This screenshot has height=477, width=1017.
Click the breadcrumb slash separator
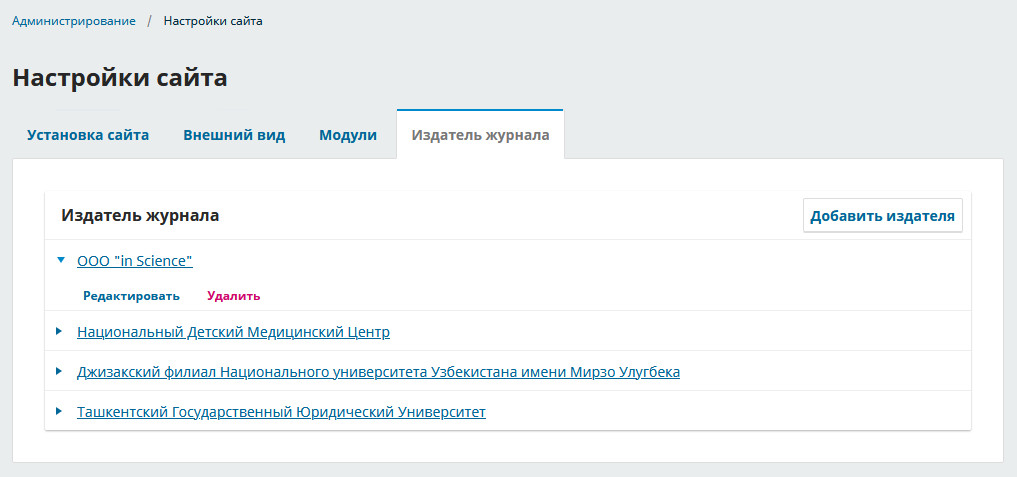pyautogui.click(x=149, y=21)
